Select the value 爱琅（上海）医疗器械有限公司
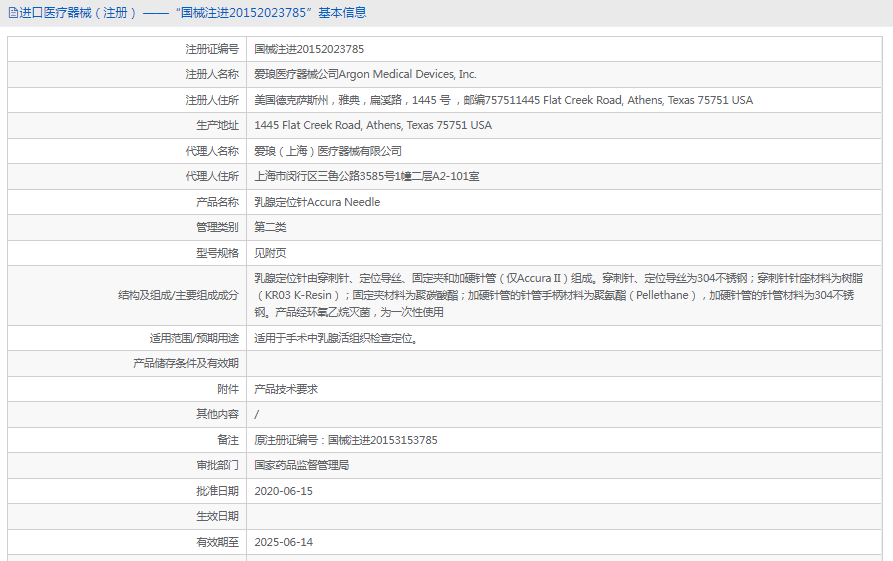Image resolution: width=893 pixels, height=561 pixels. [328, 150]
